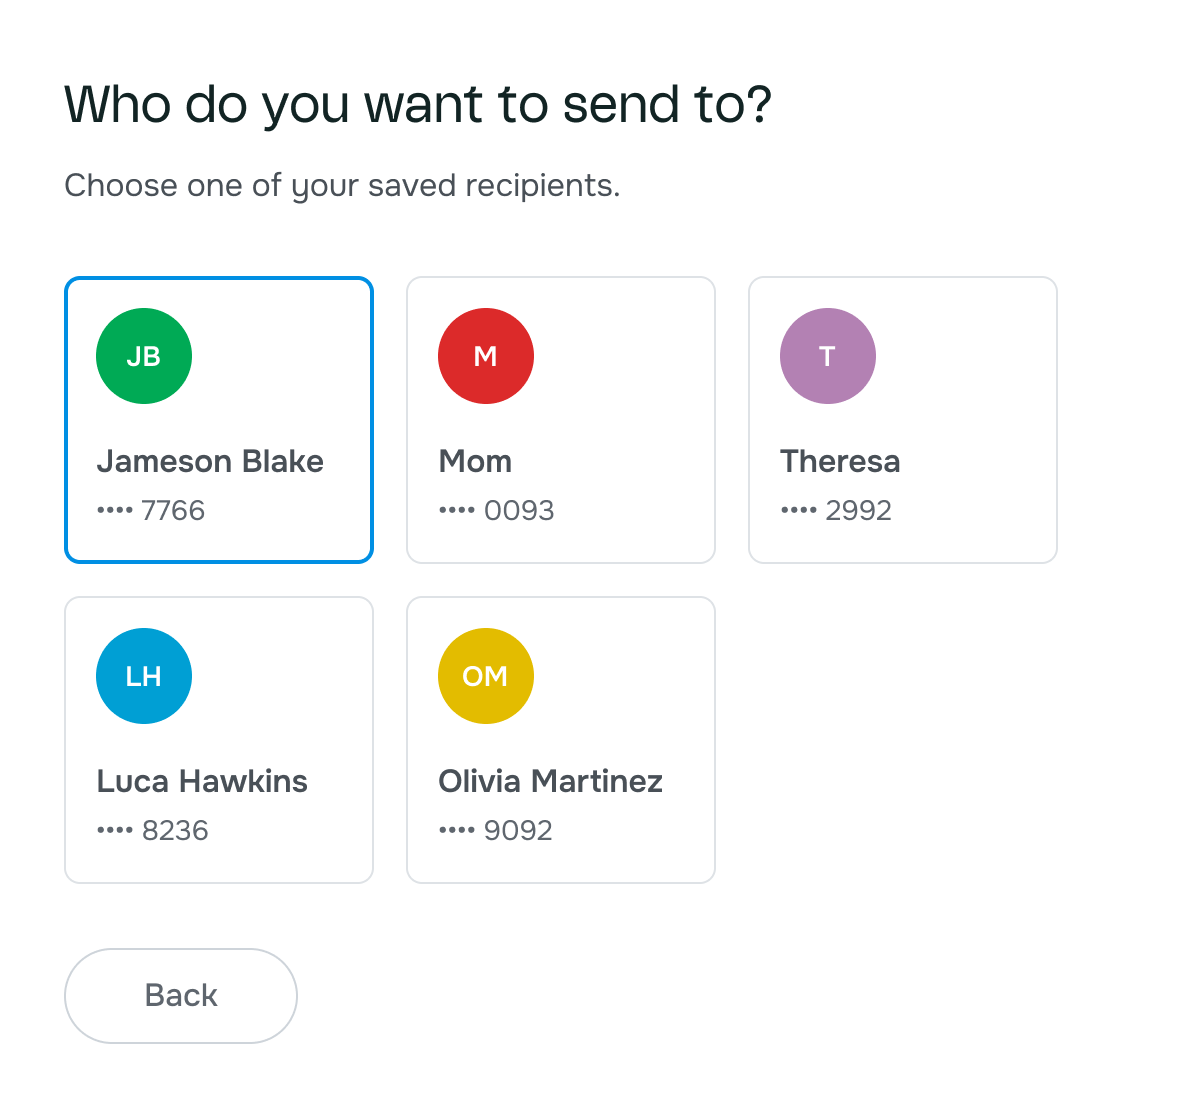Image resolution: width=1200 pixels, height=1108 pixels.
Task: Click the saved recipients instruction text
Action: pos(342,185)
